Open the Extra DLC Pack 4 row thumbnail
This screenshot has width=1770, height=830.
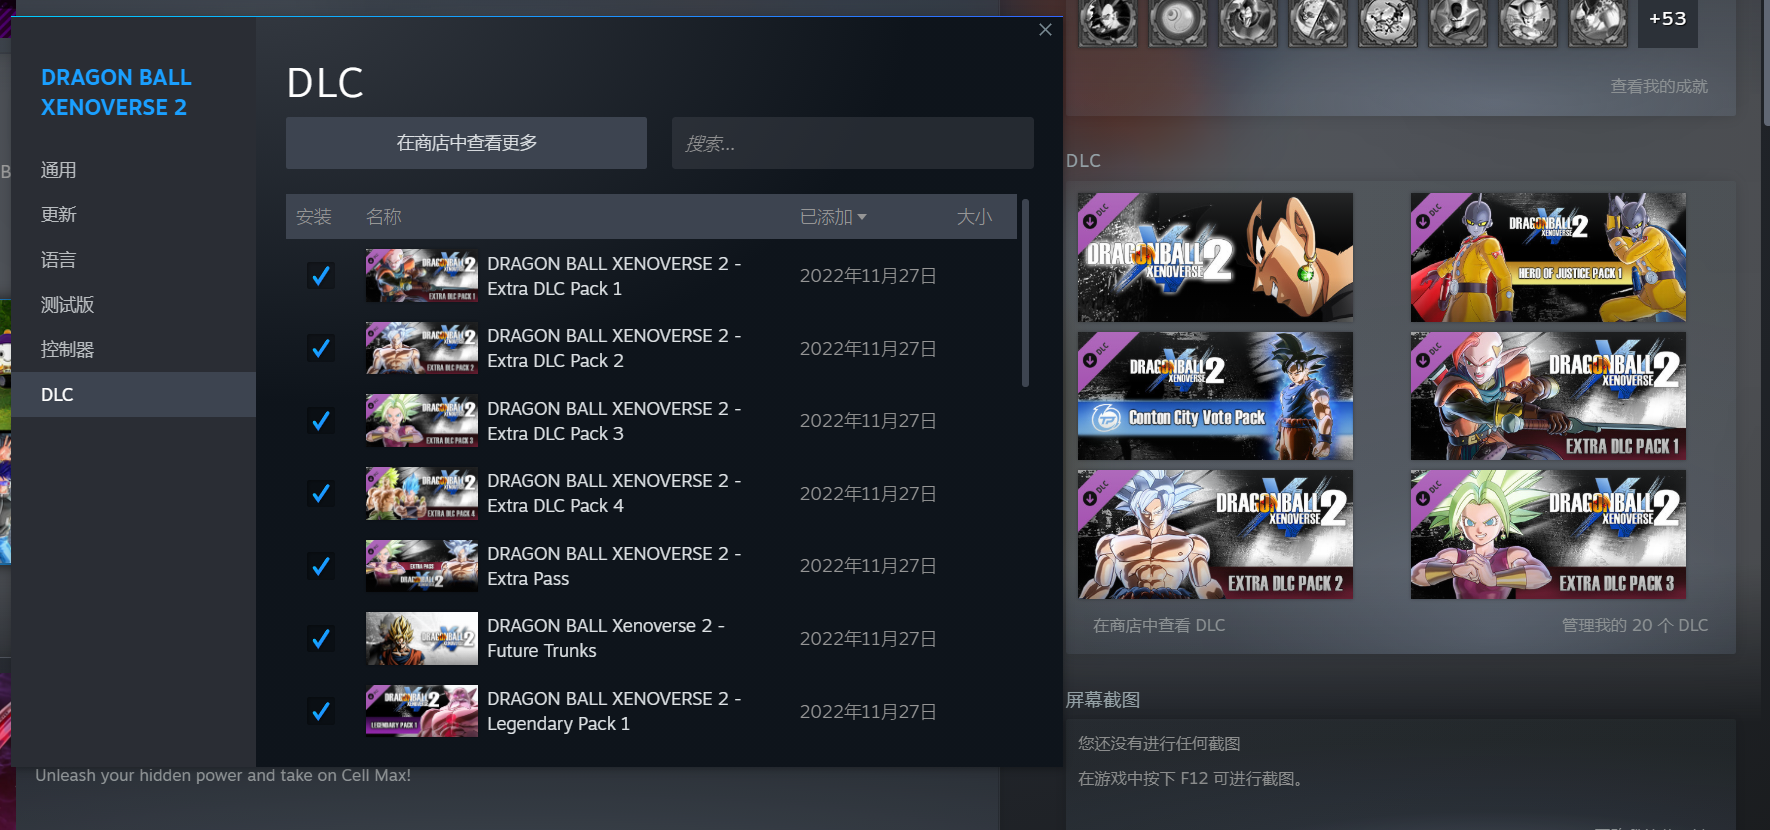[x=422, y=493]
